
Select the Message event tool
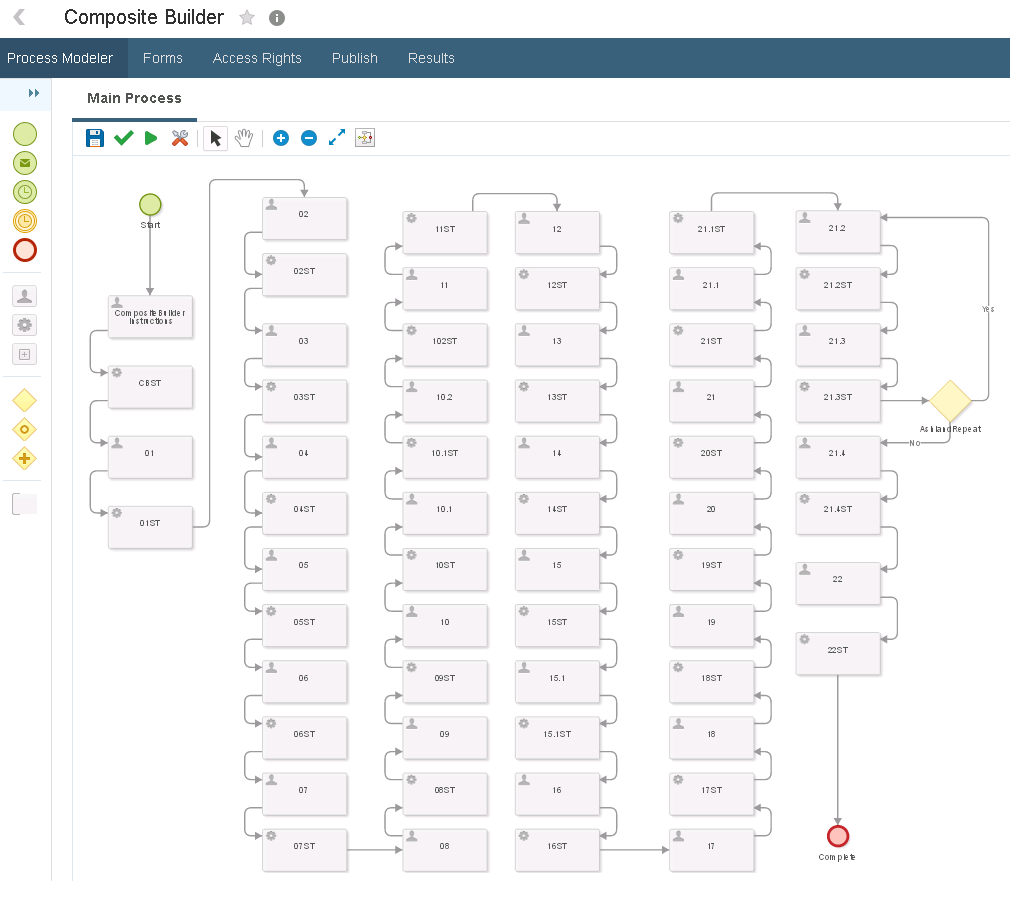coord(24,162)
